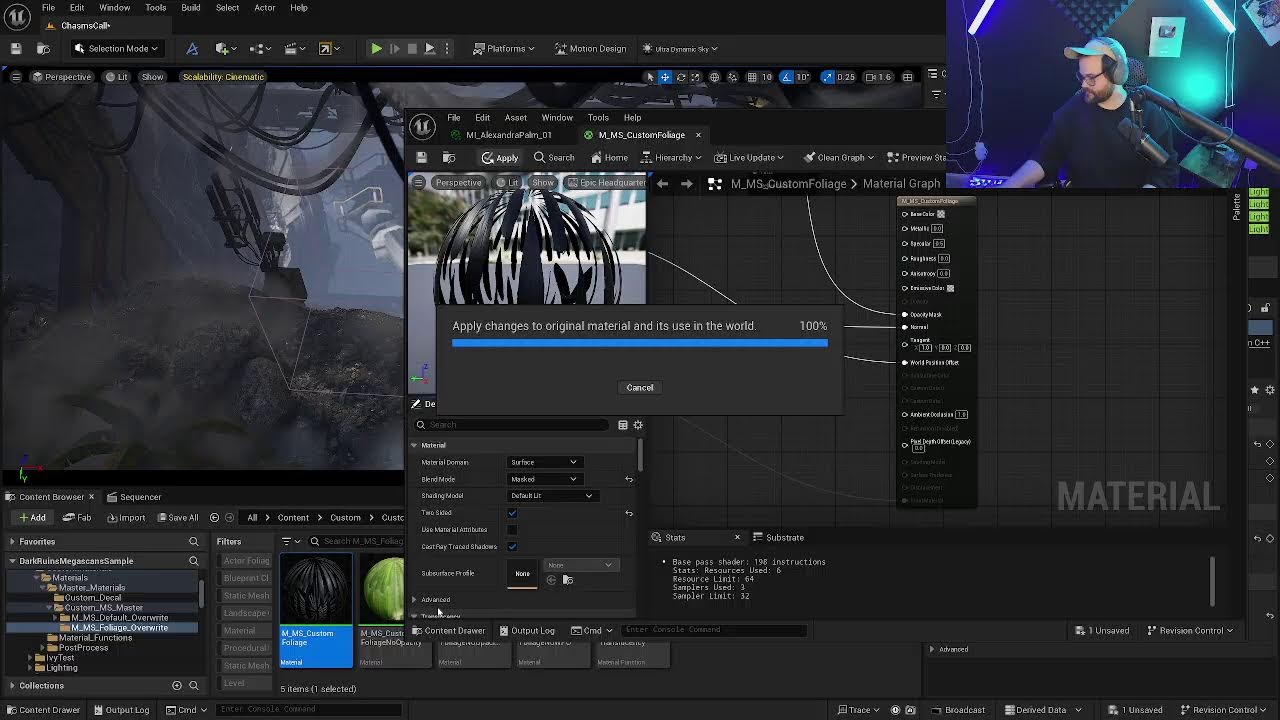This screenshot has width=1280, height=720.
Task: Click the Add collection plus icon
Action: (177, 685)
